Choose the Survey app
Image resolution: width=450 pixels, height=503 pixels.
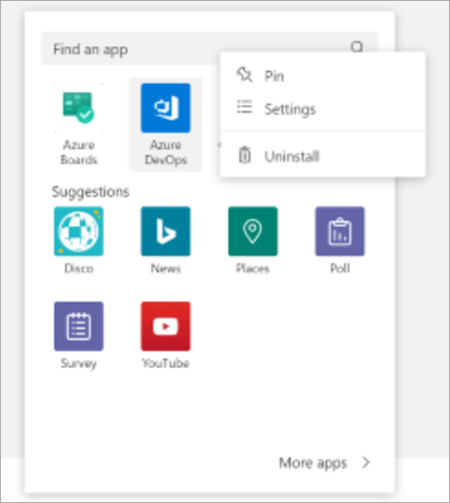click(x=79, y=326)
